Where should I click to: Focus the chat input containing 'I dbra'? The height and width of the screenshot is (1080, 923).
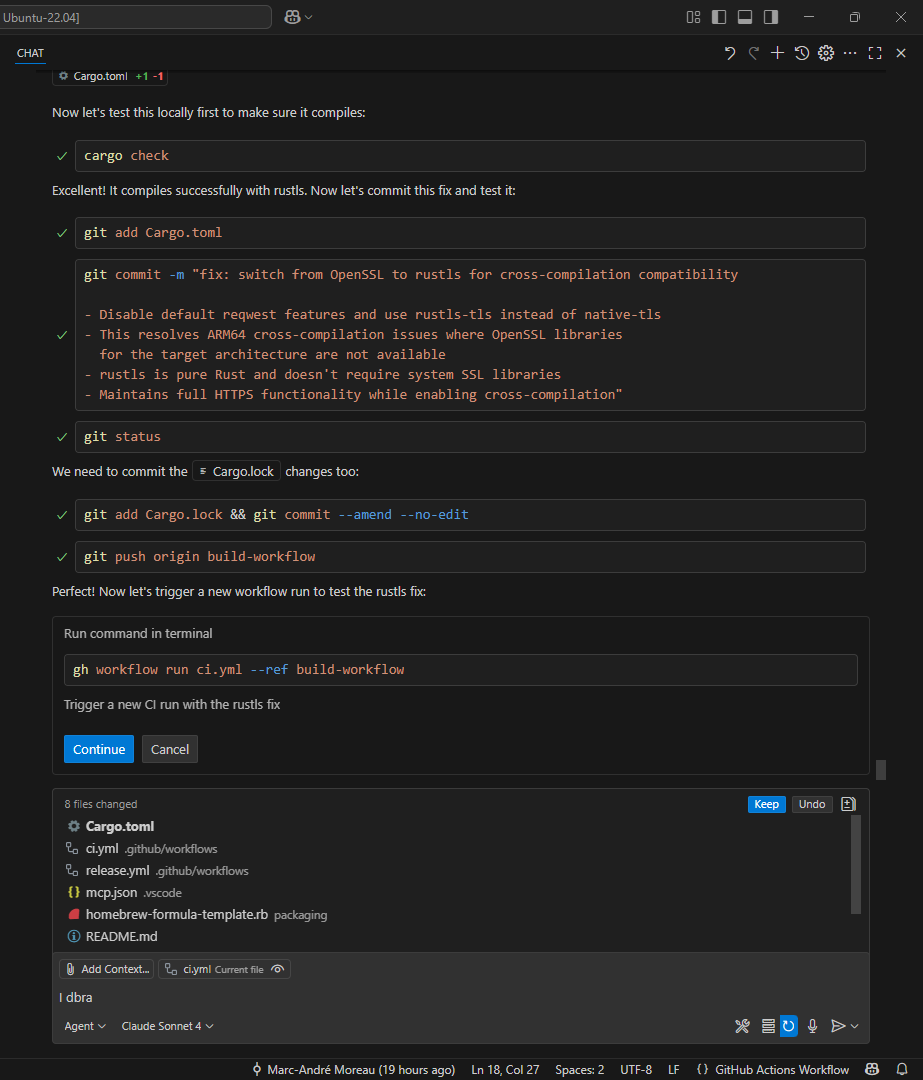(x=460, y=997)
